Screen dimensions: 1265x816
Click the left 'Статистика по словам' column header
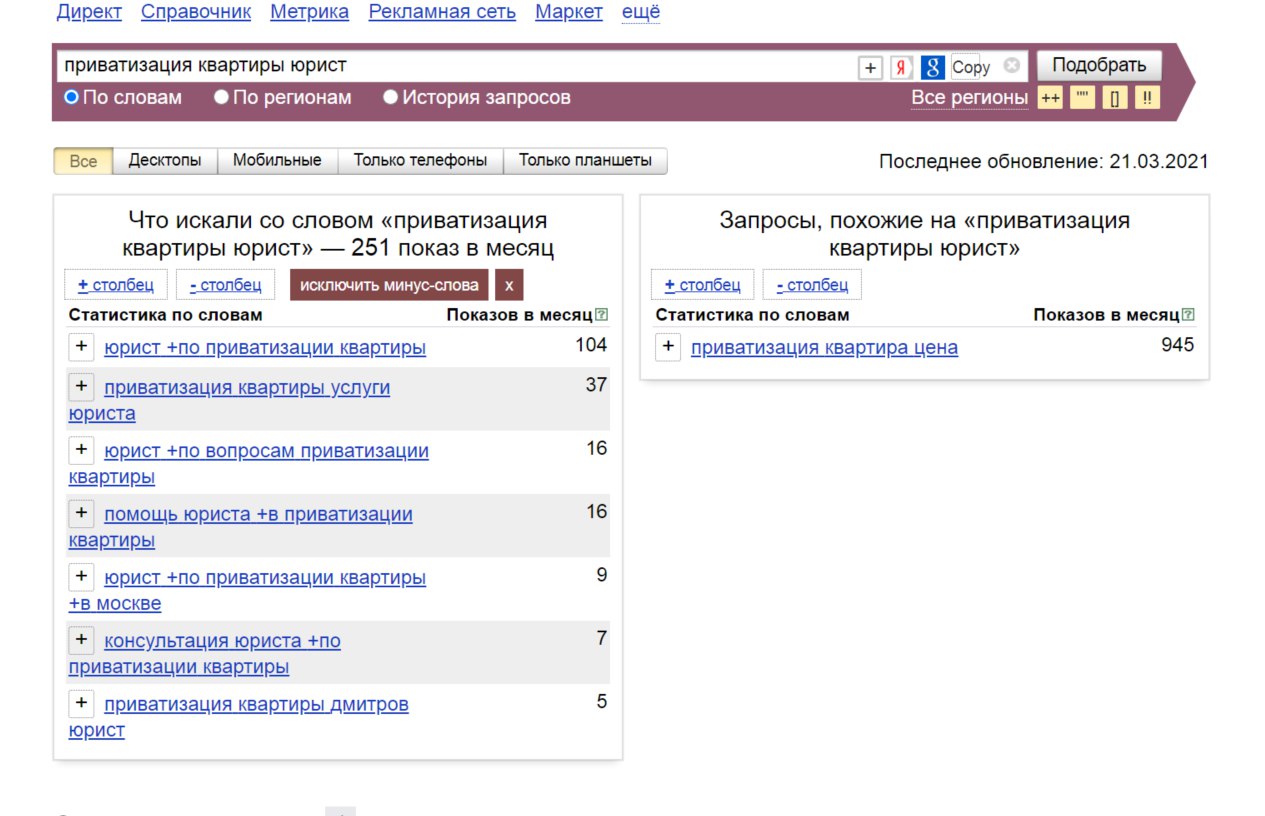(165, 315)
